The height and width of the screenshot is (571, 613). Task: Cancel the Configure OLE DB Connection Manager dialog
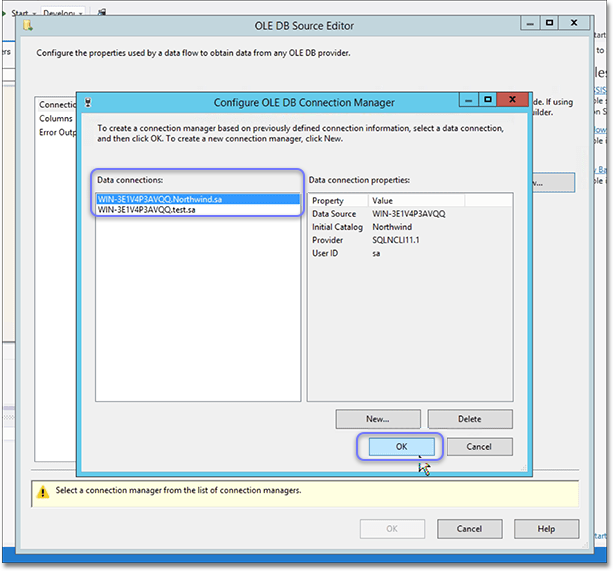(479, 447)
